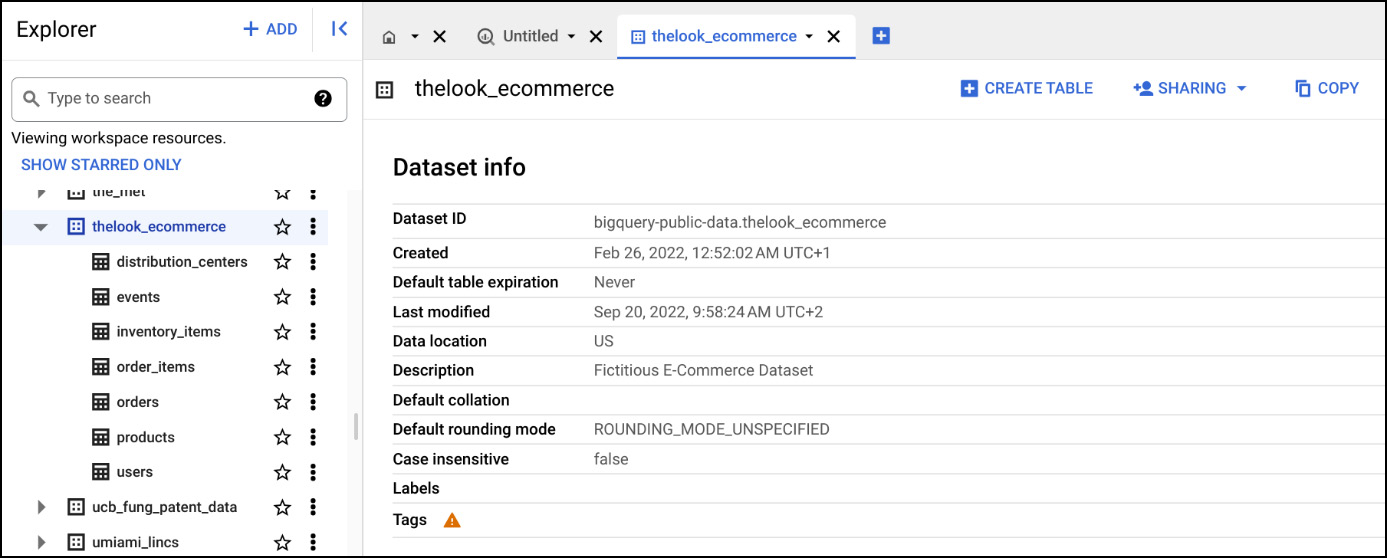1387x558 pixels.
Task: Expand the ucb_fung_patent_data dataset
Action: 41,507
